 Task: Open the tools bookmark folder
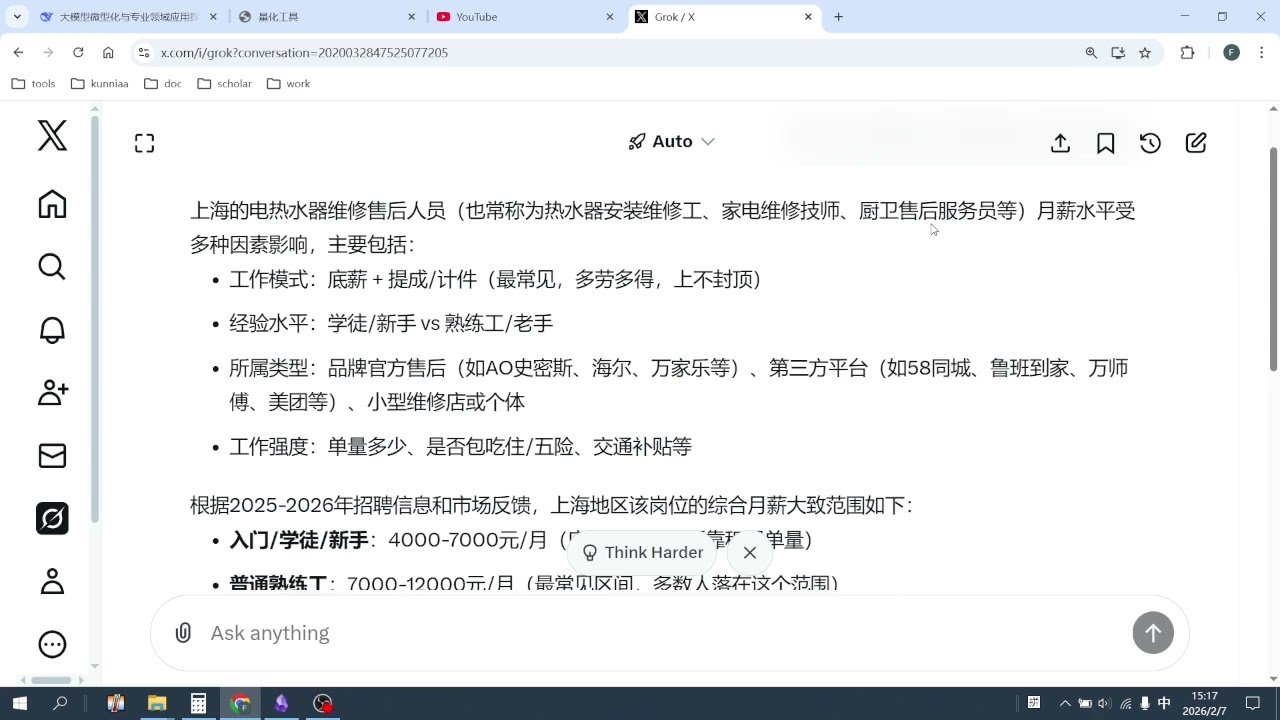click(33, 84)
